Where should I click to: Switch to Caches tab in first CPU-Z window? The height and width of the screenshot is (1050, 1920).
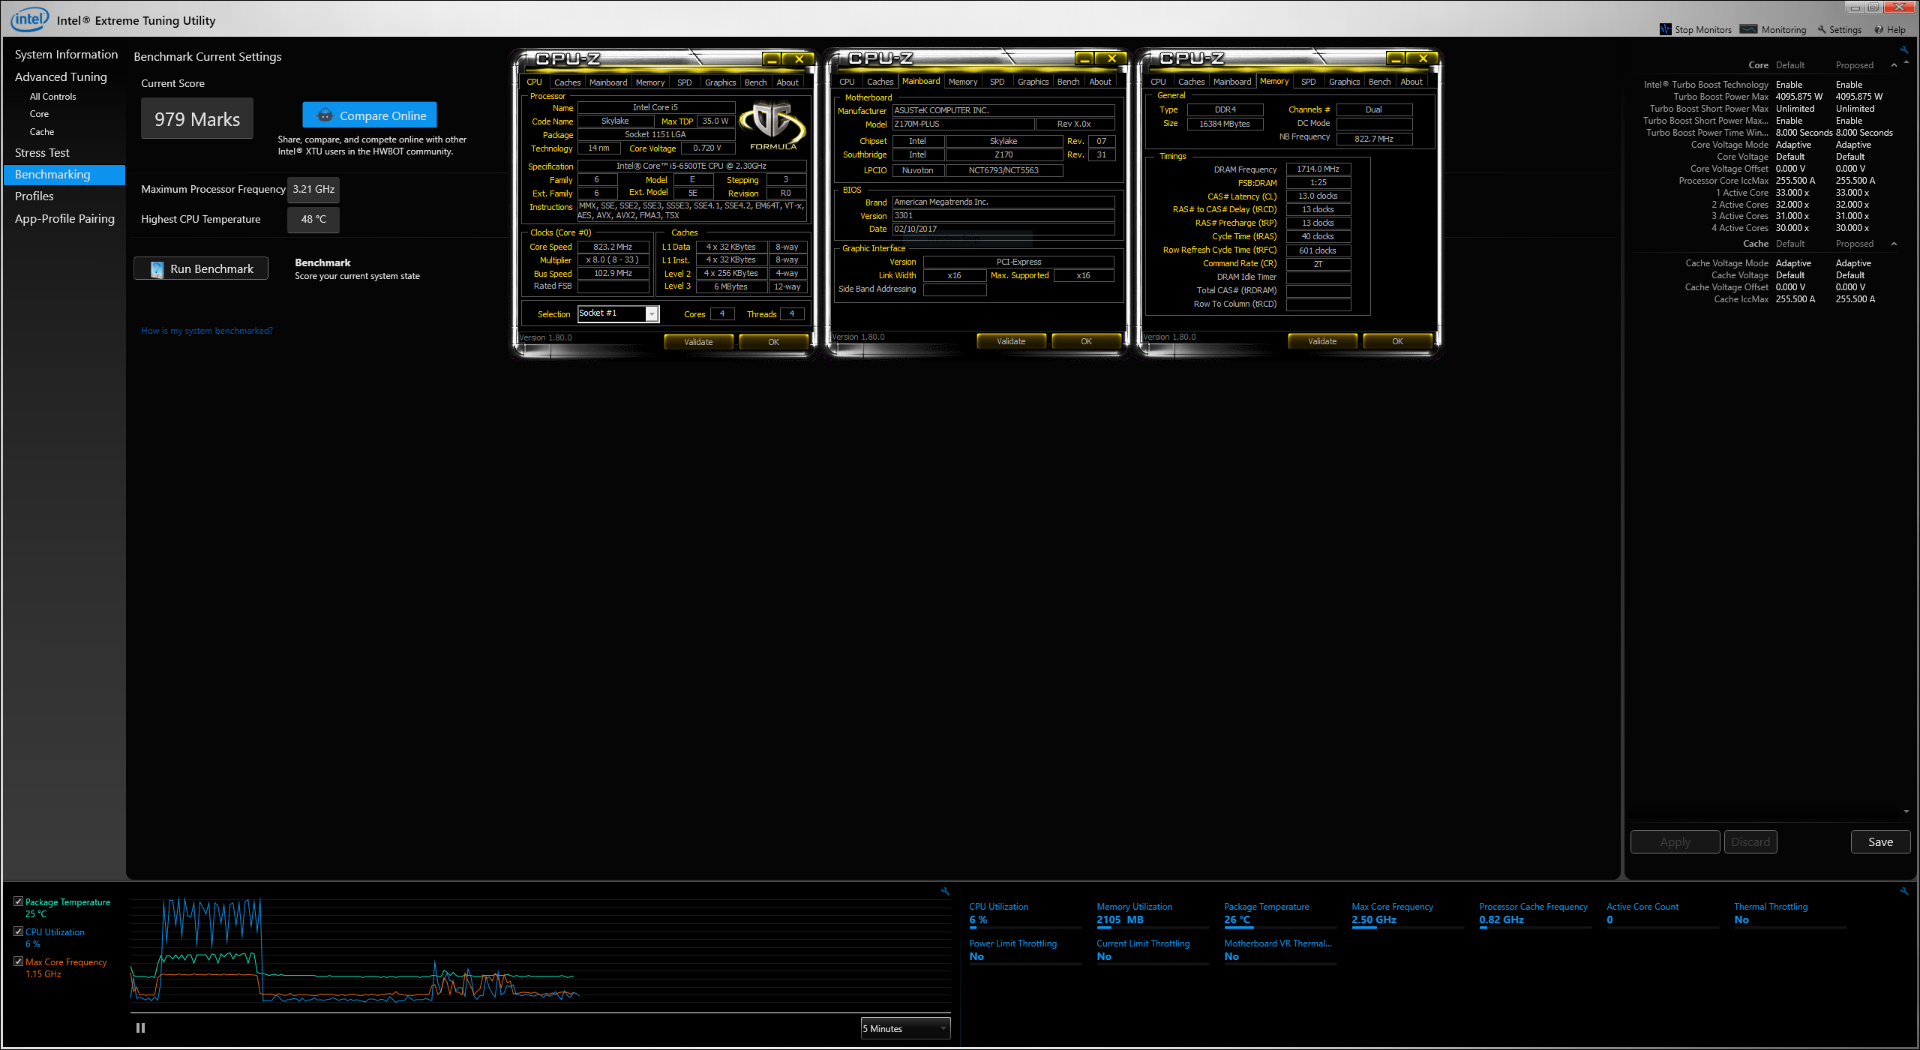point(567,83)
